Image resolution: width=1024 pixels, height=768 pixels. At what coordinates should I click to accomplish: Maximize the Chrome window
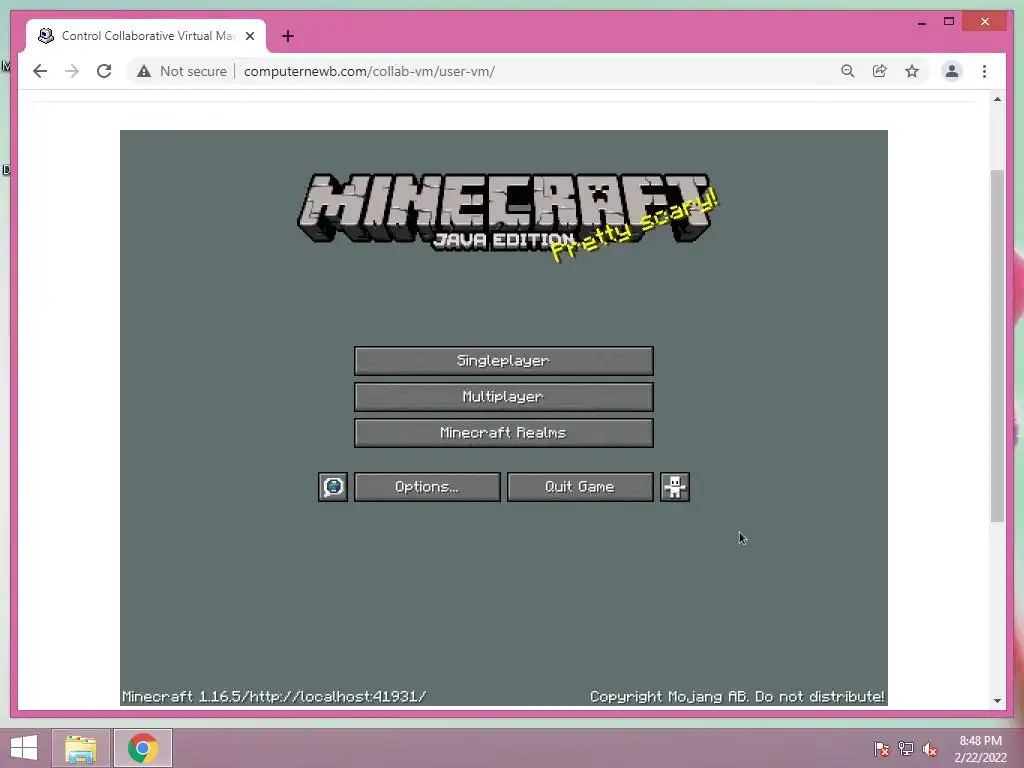[x=949, y=22]
